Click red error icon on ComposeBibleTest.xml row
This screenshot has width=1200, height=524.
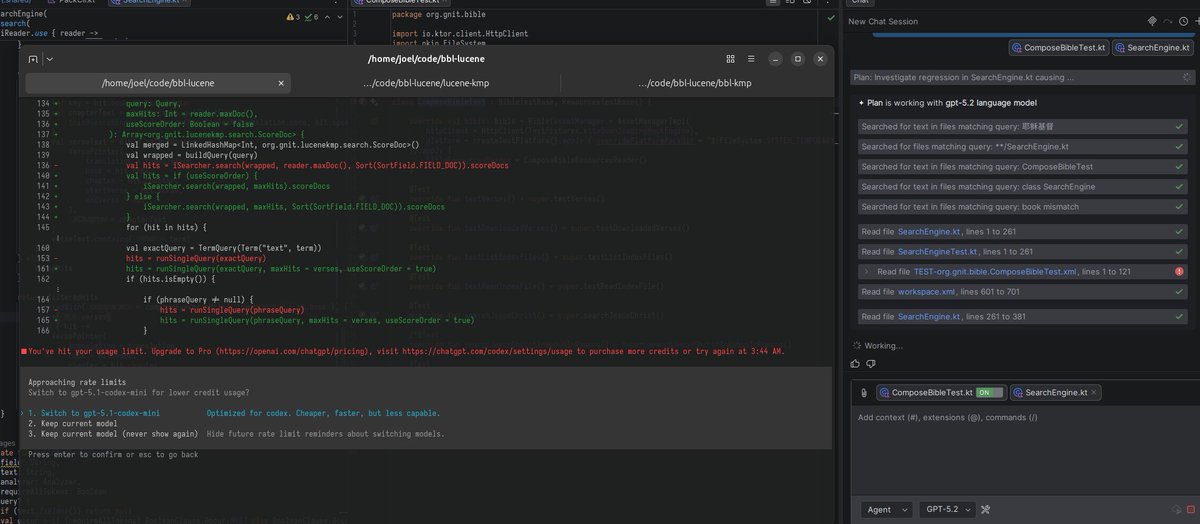[x=1180, y=272]
